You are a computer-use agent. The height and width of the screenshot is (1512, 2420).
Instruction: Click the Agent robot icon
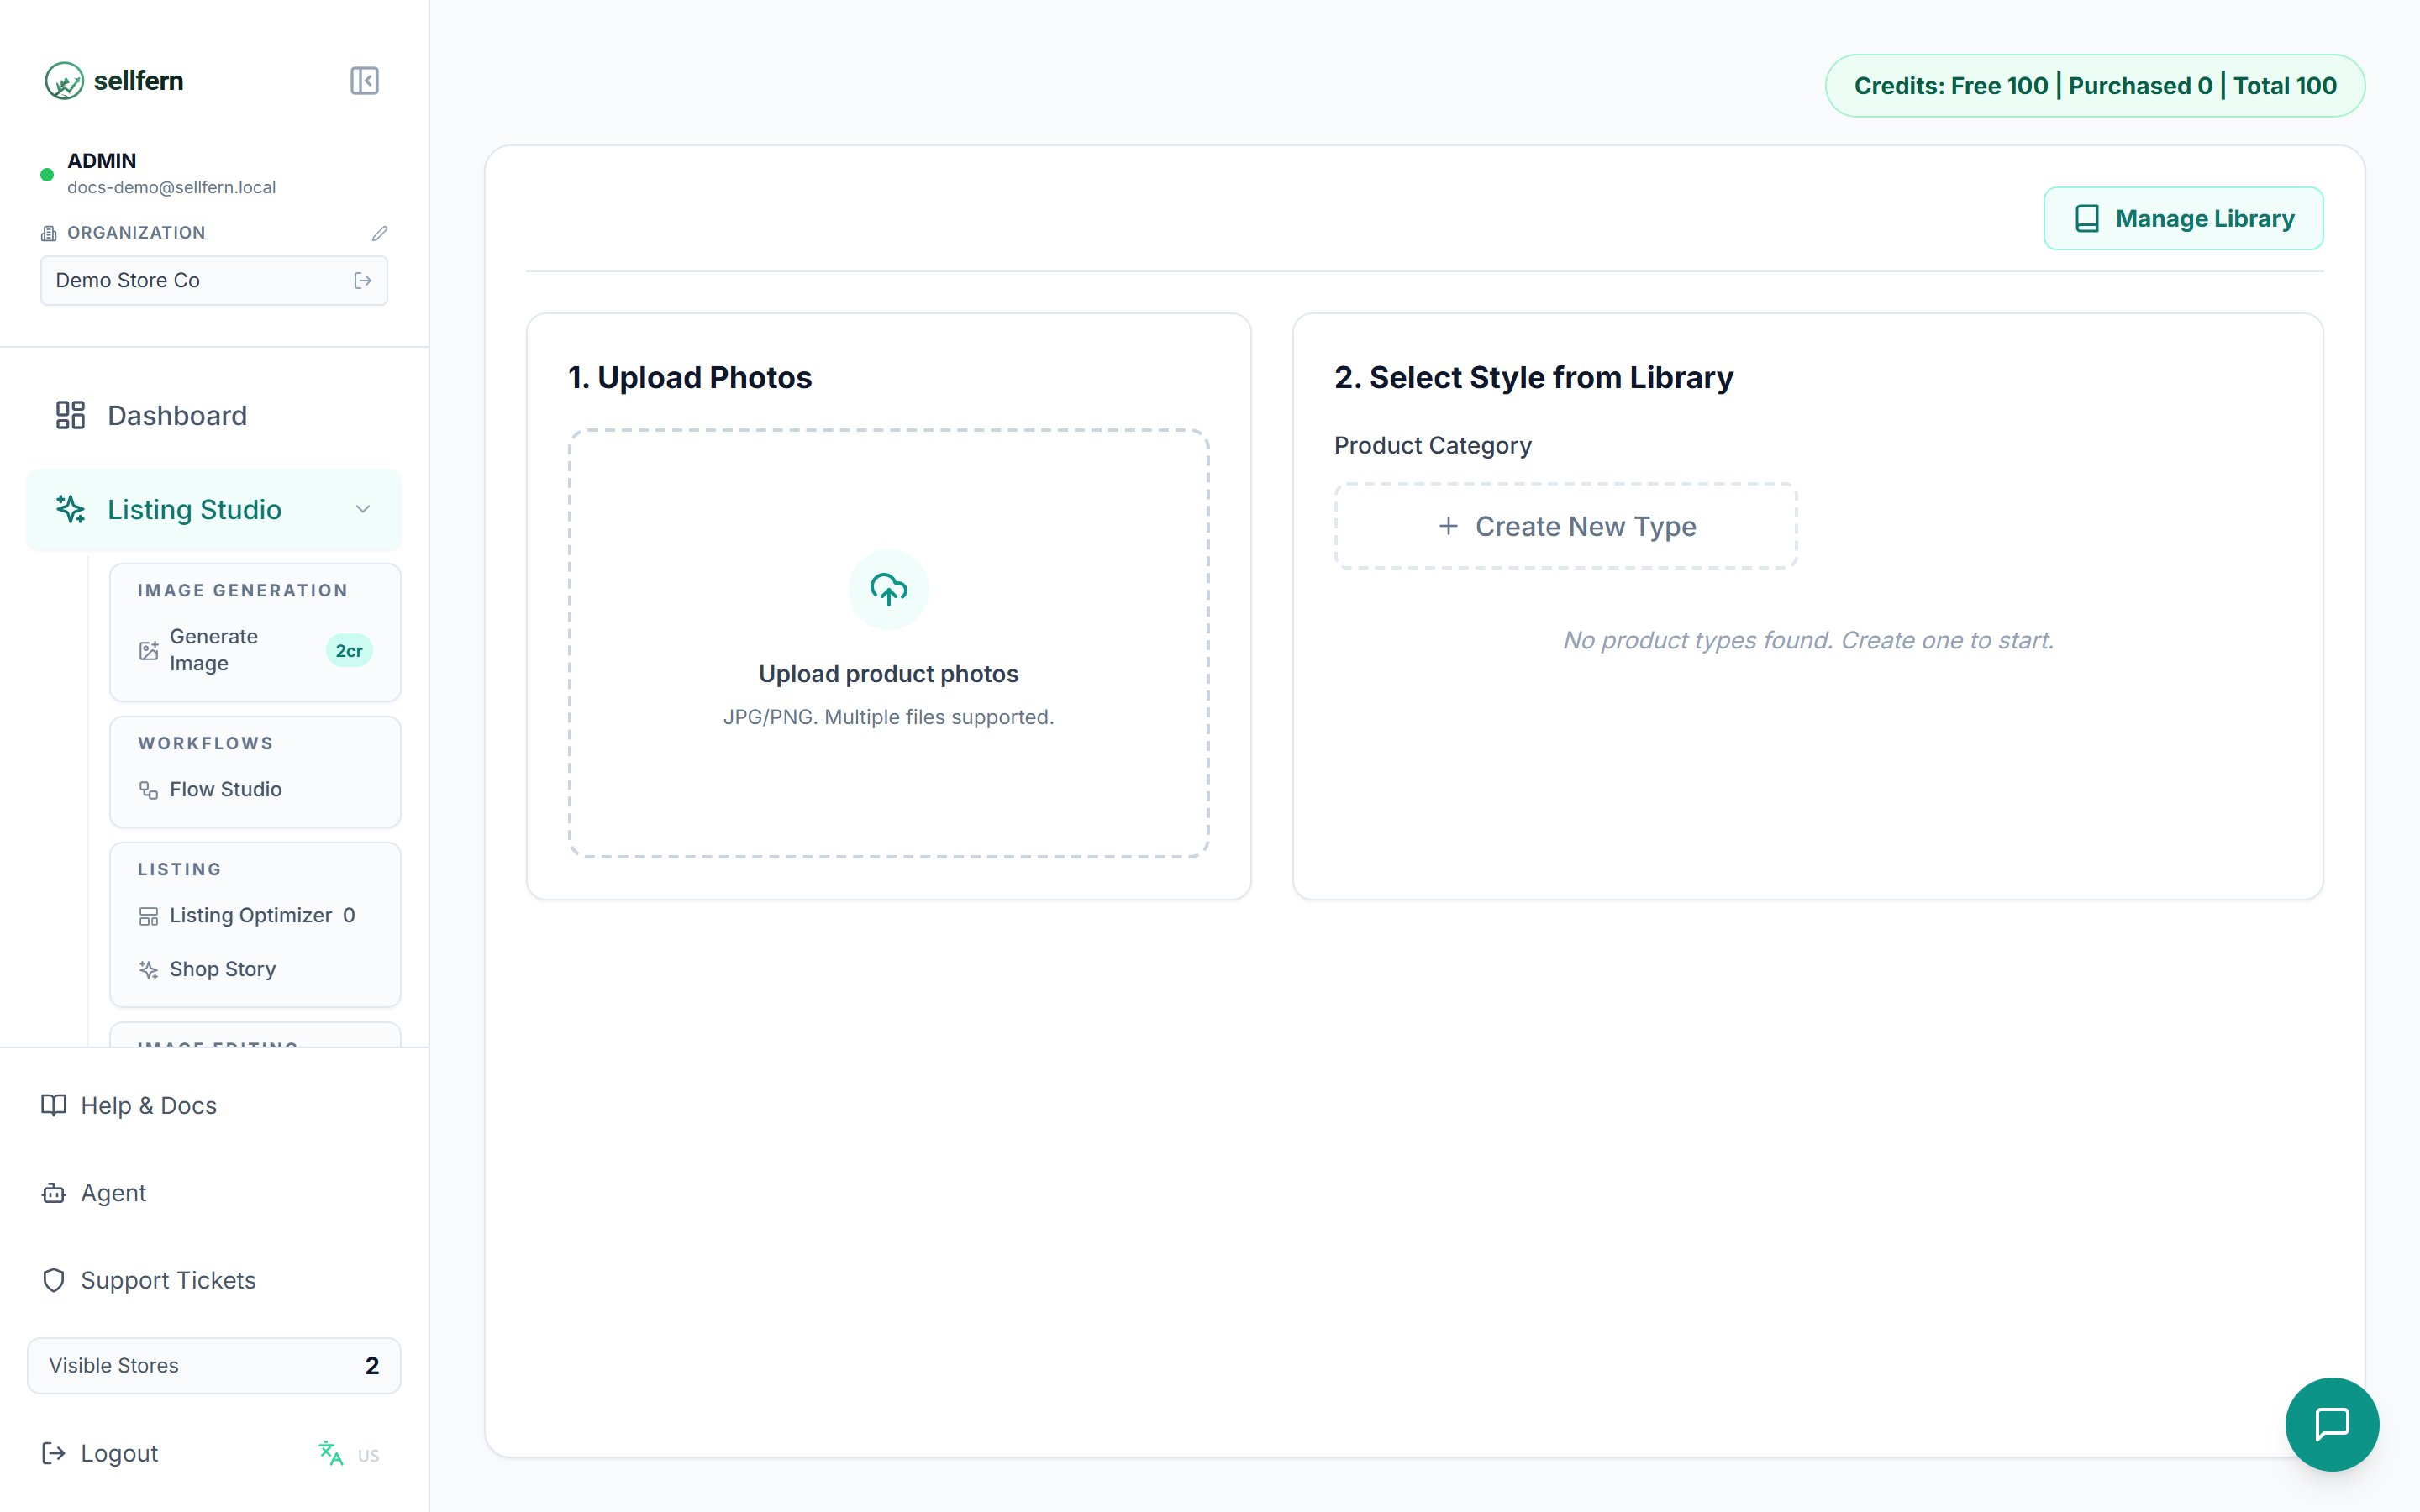(54, 1193)
